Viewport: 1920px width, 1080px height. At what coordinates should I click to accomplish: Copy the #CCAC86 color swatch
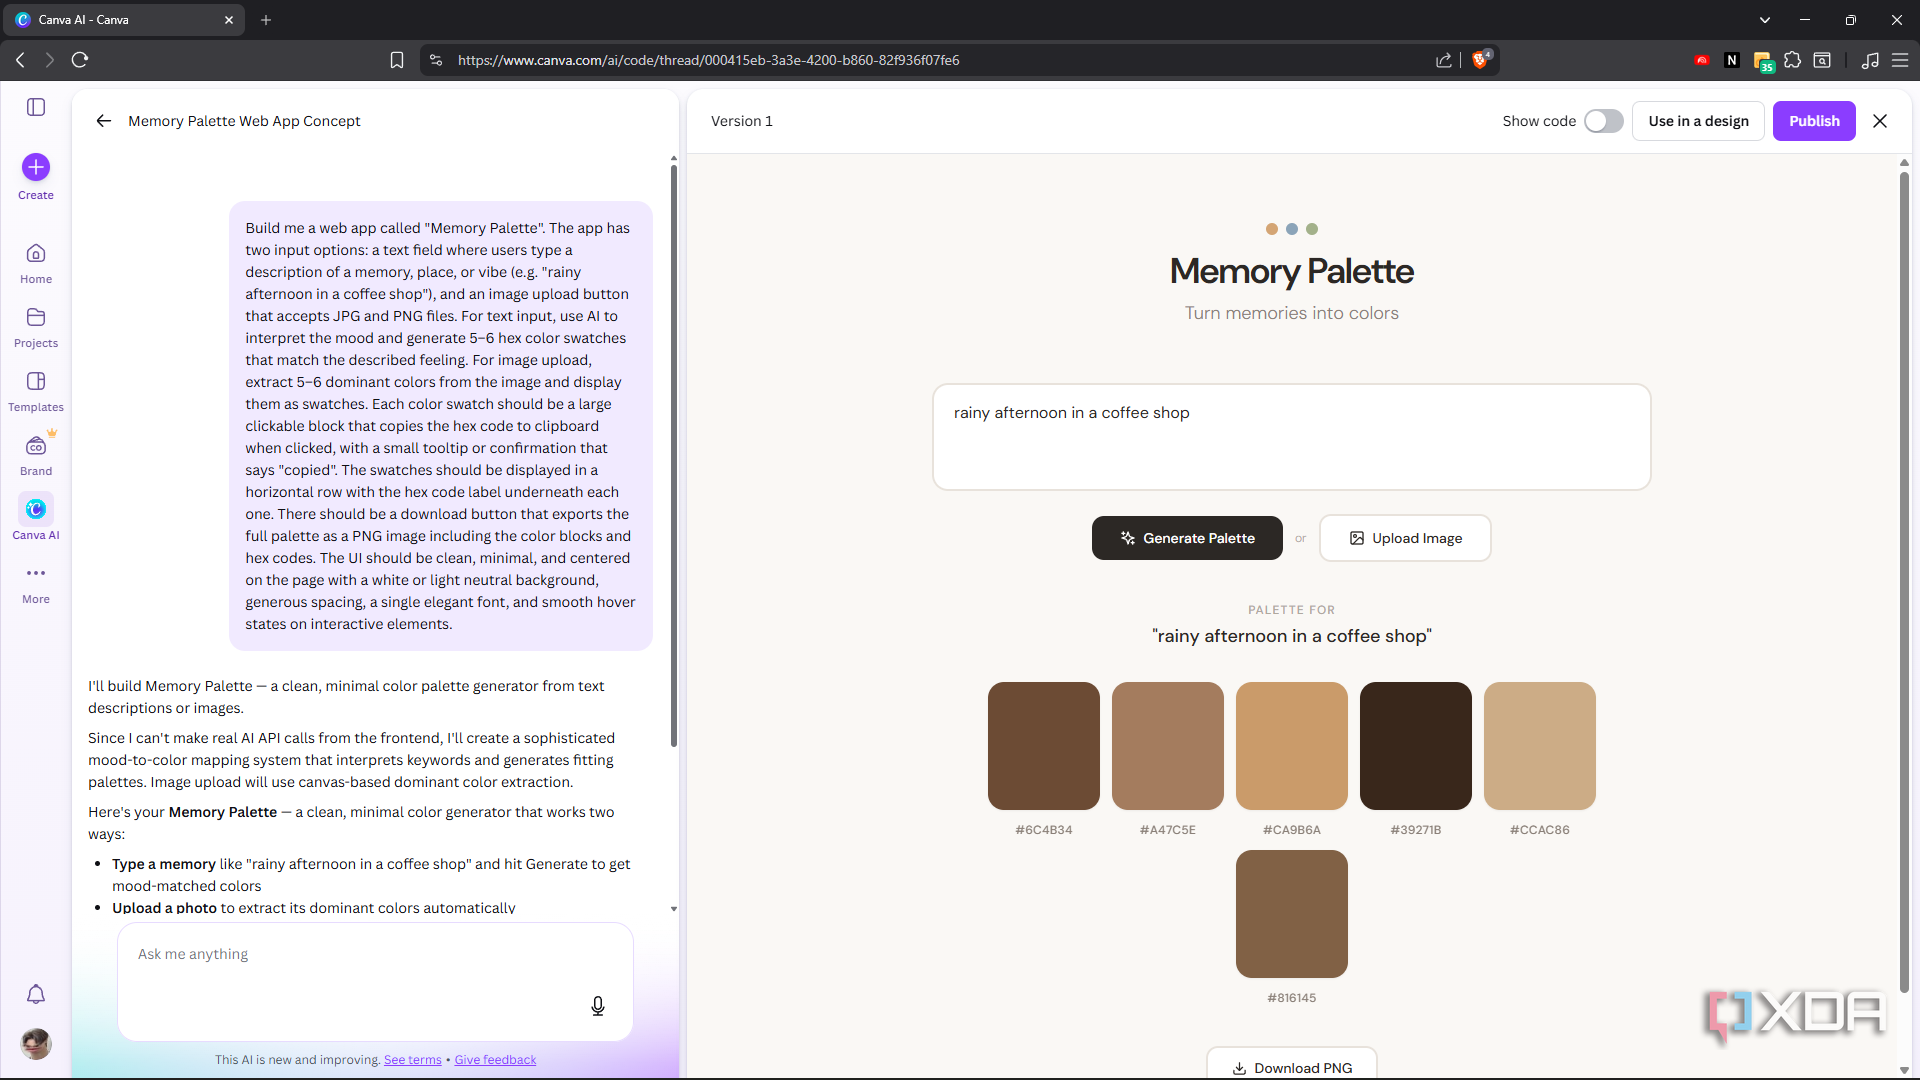(1540, 746)
